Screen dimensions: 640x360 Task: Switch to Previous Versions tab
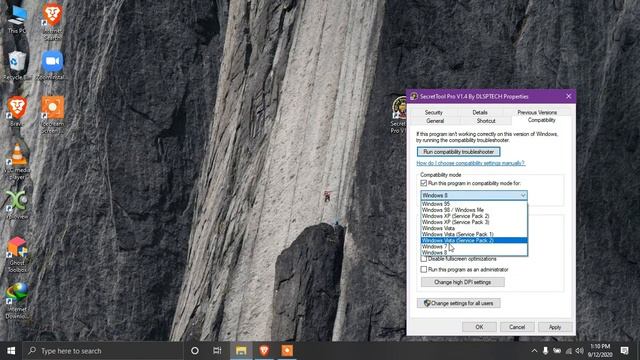click(537, 112)
